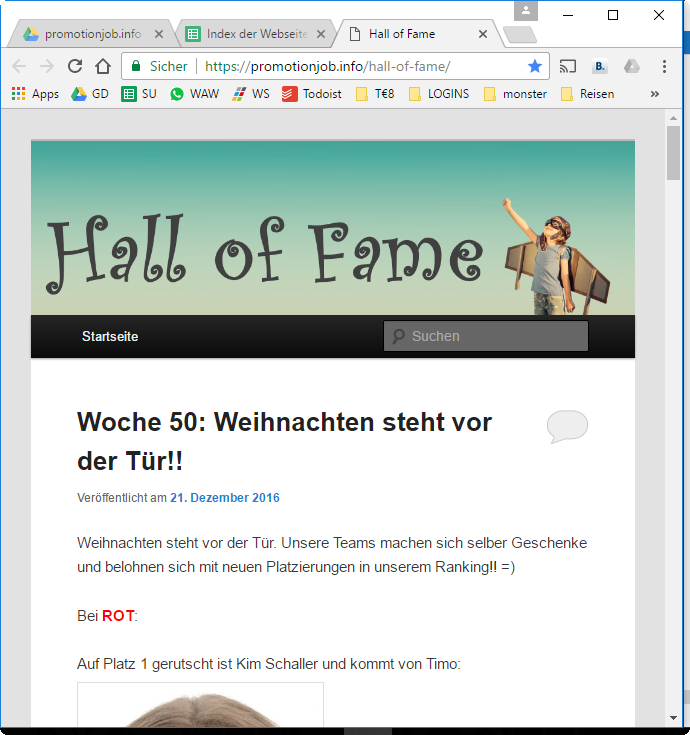Viewport: 690px width, 735px height.
Task: Open the Todoist bookmark
Action: pos(312,94)
